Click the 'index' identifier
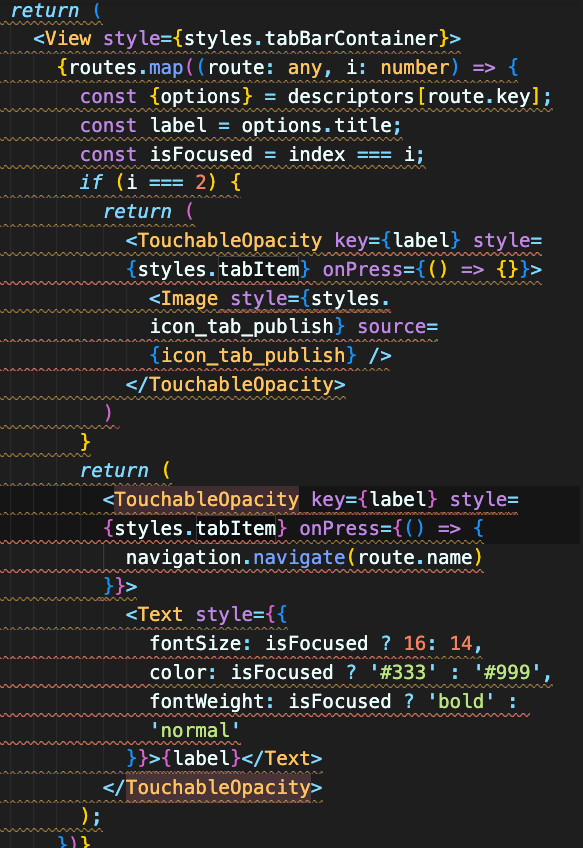 317,155
